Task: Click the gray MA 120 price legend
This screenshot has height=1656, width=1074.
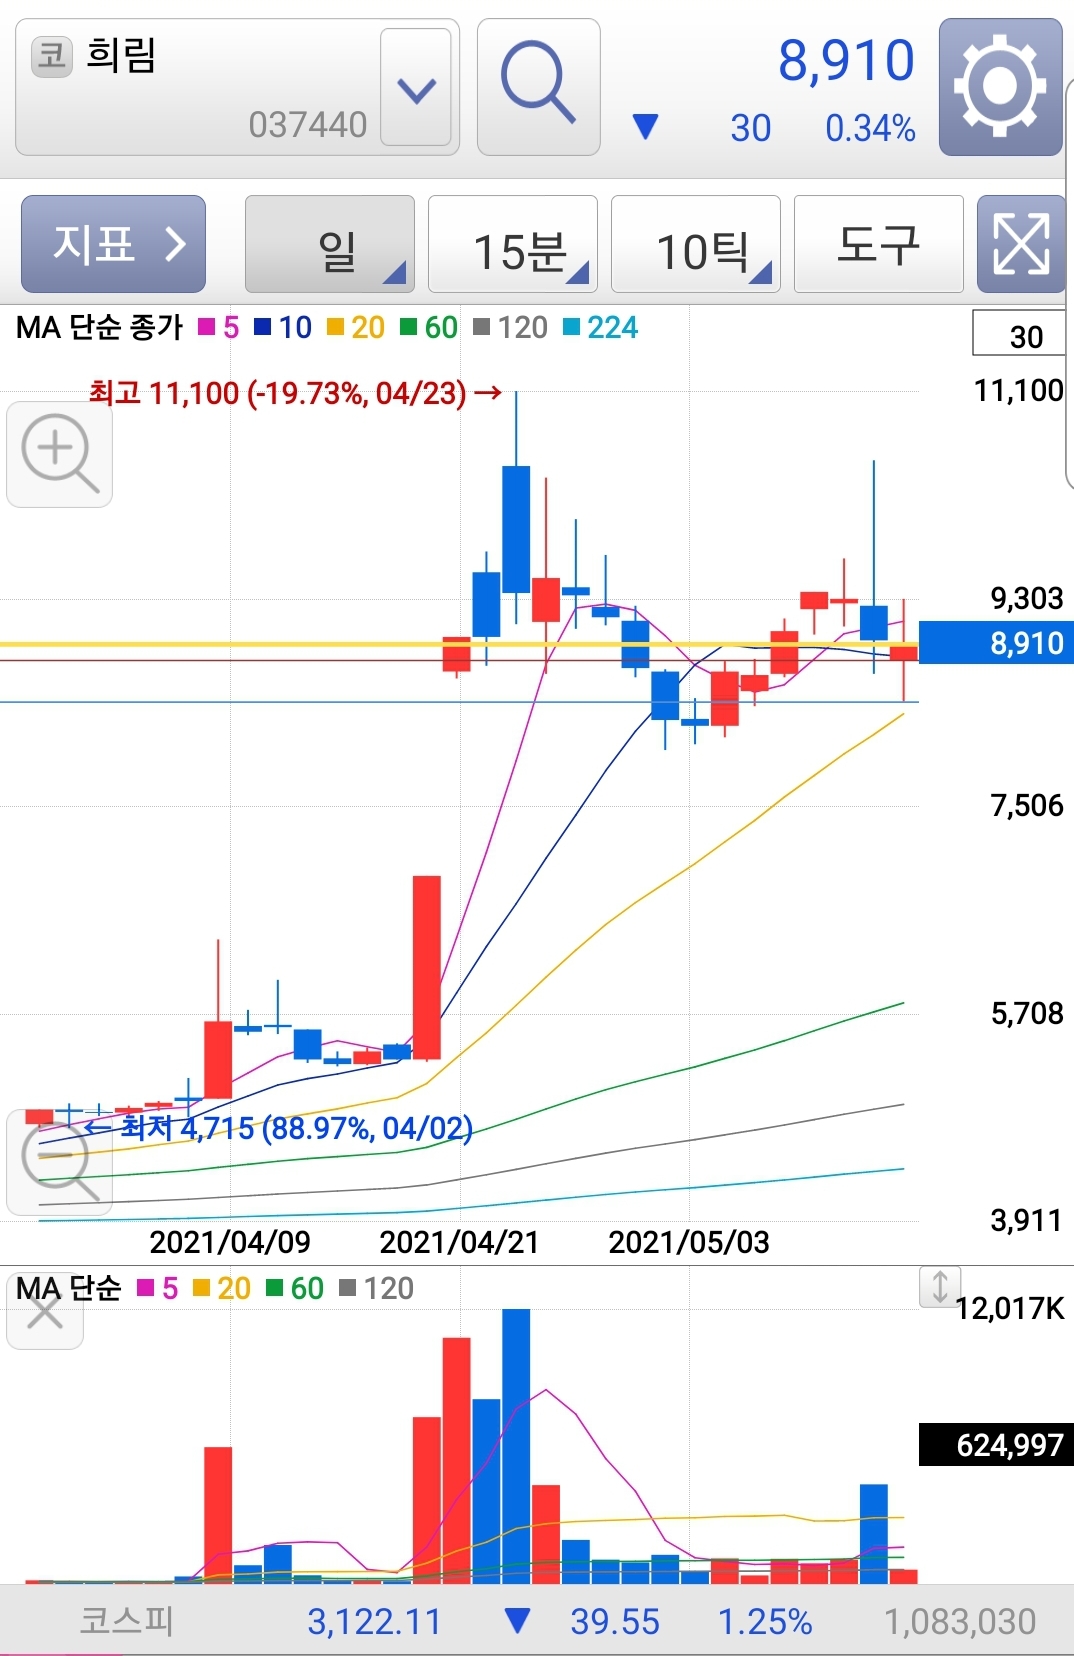Action: coord(510,327)
